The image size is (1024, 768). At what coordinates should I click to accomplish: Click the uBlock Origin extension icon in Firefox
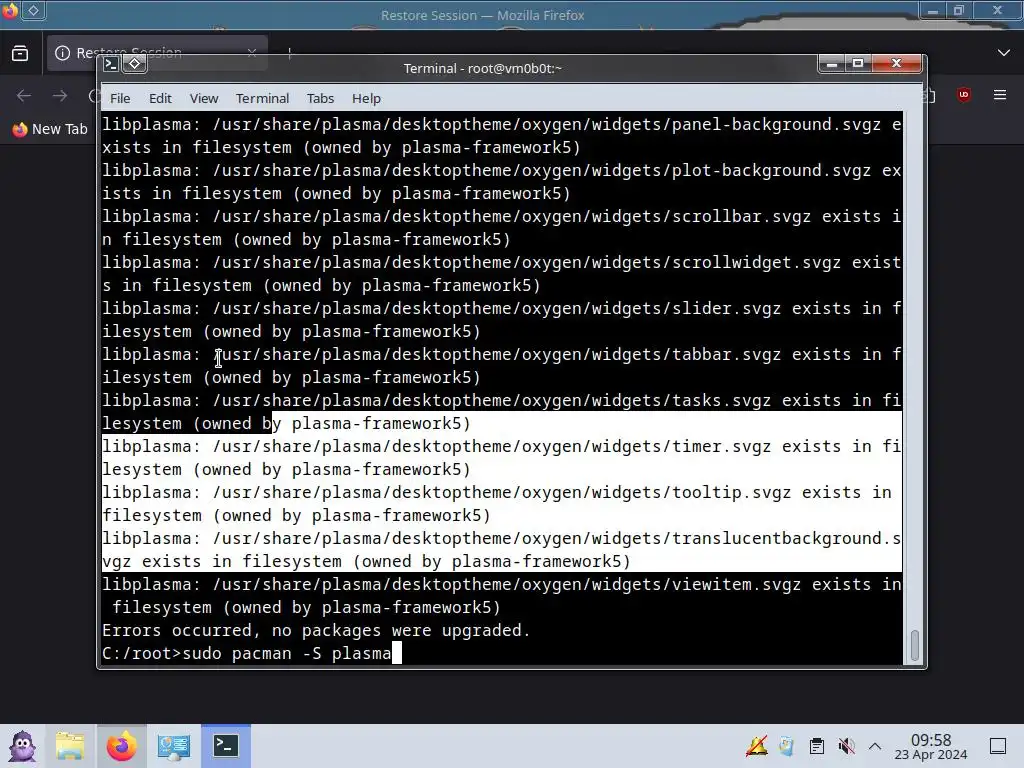click(x=964, y=95)
